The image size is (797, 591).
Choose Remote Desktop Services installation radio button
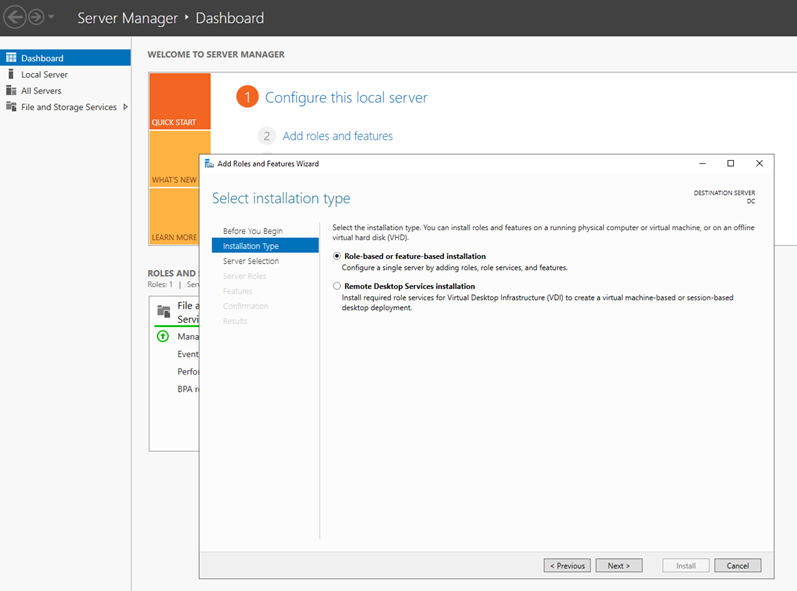click(x=337, y=286)
